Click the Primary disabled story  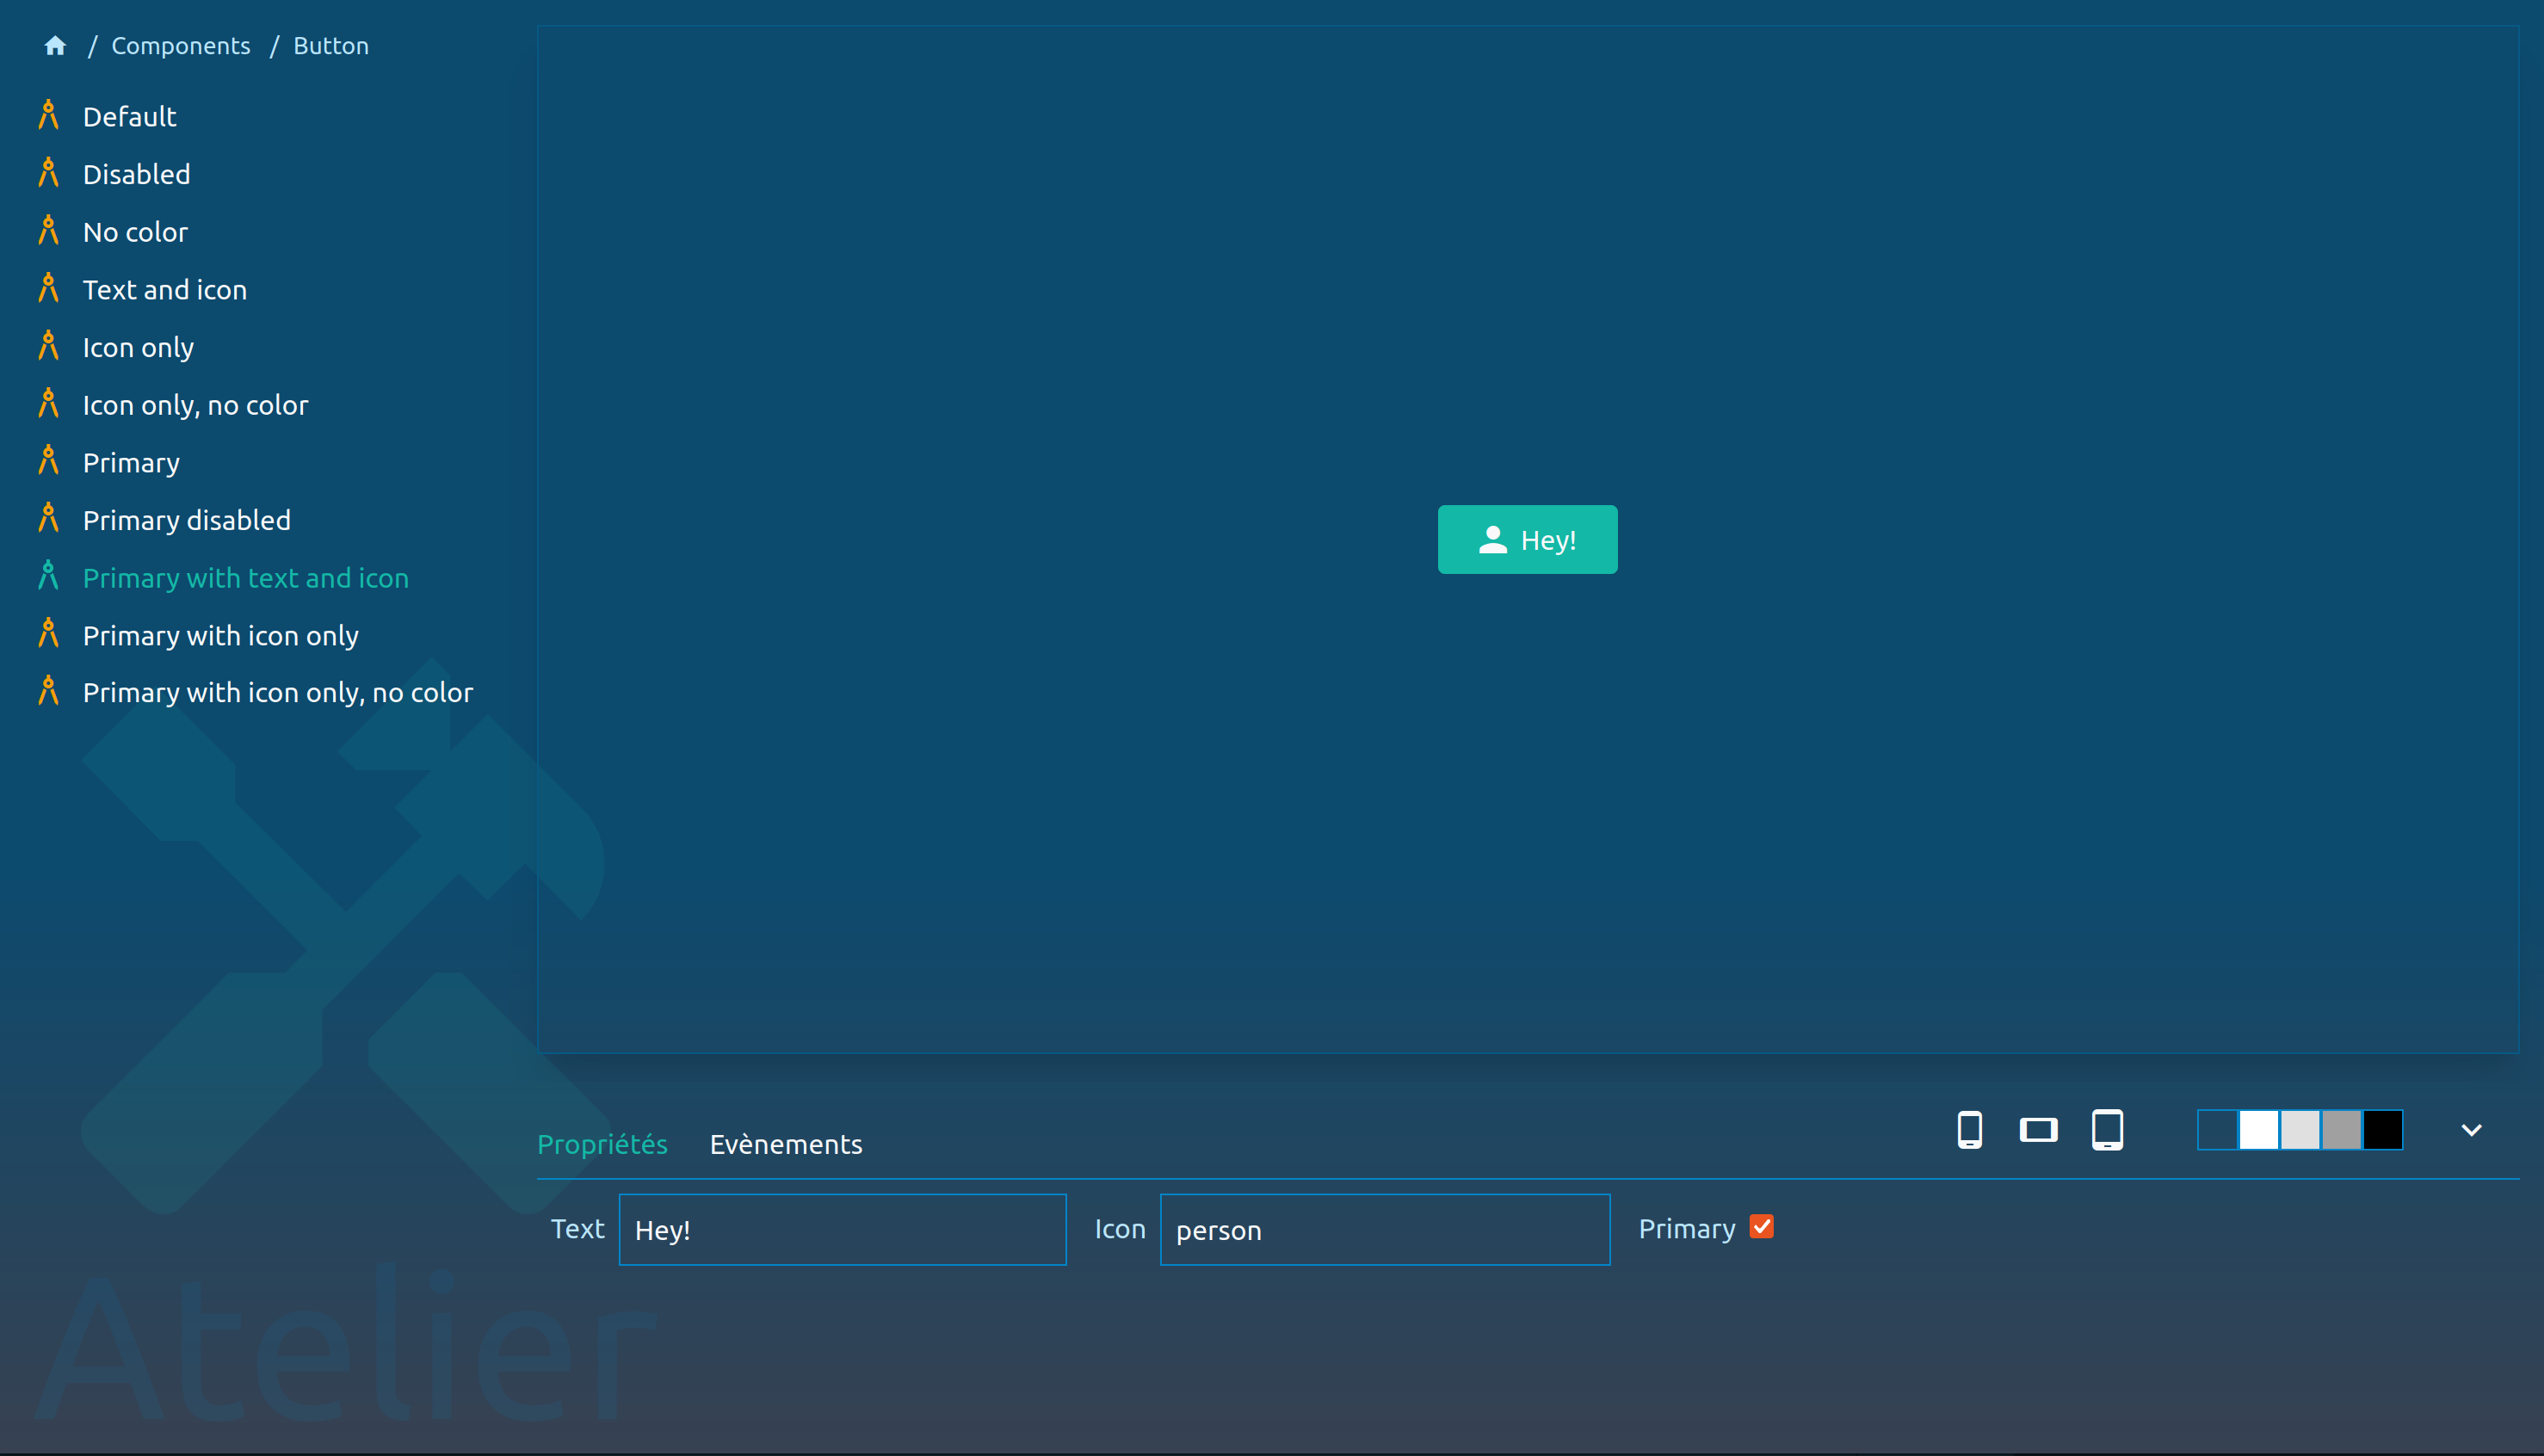[x=187, y=519]
